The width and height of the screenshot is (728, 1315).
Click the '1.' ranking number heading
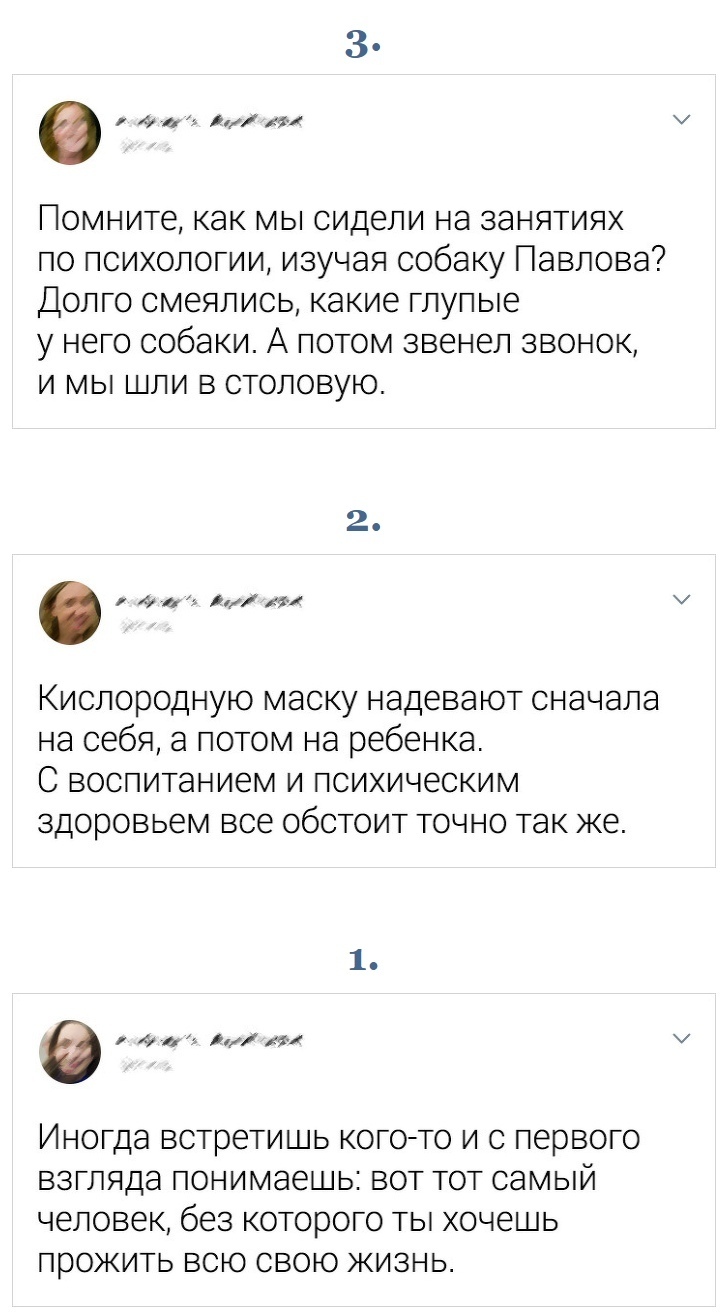point(363,961)
